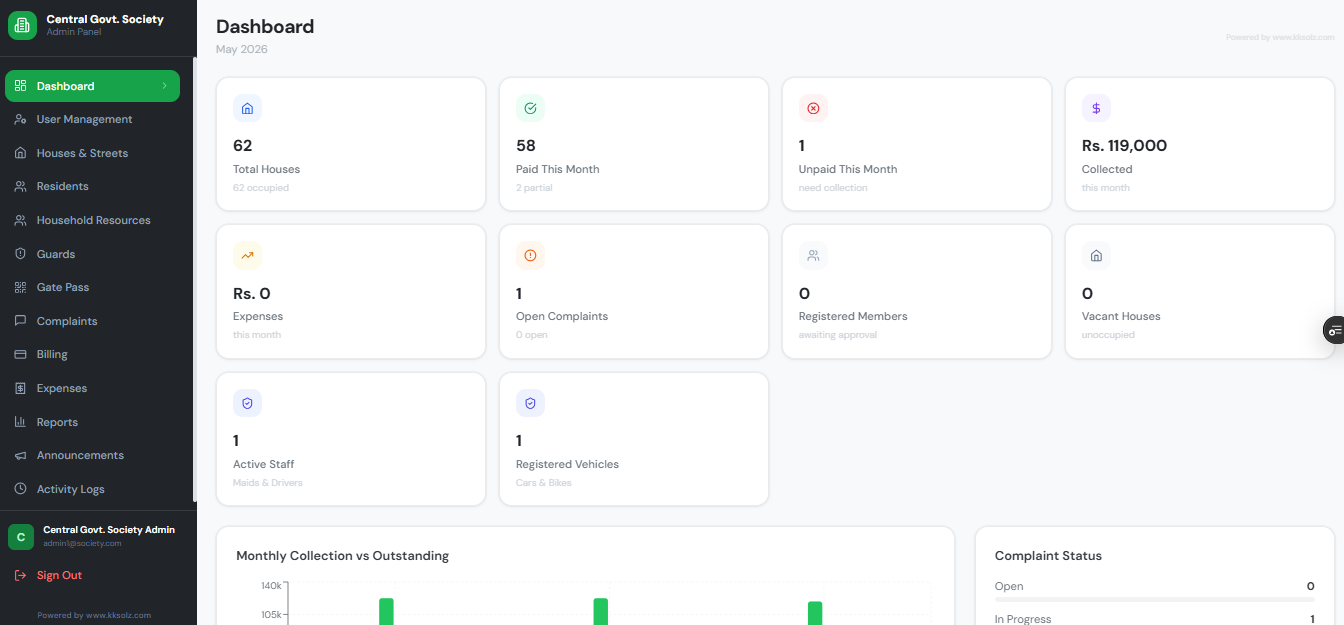
Task: Click the Paid This Month check icon
Action: [x=530, y=108]
